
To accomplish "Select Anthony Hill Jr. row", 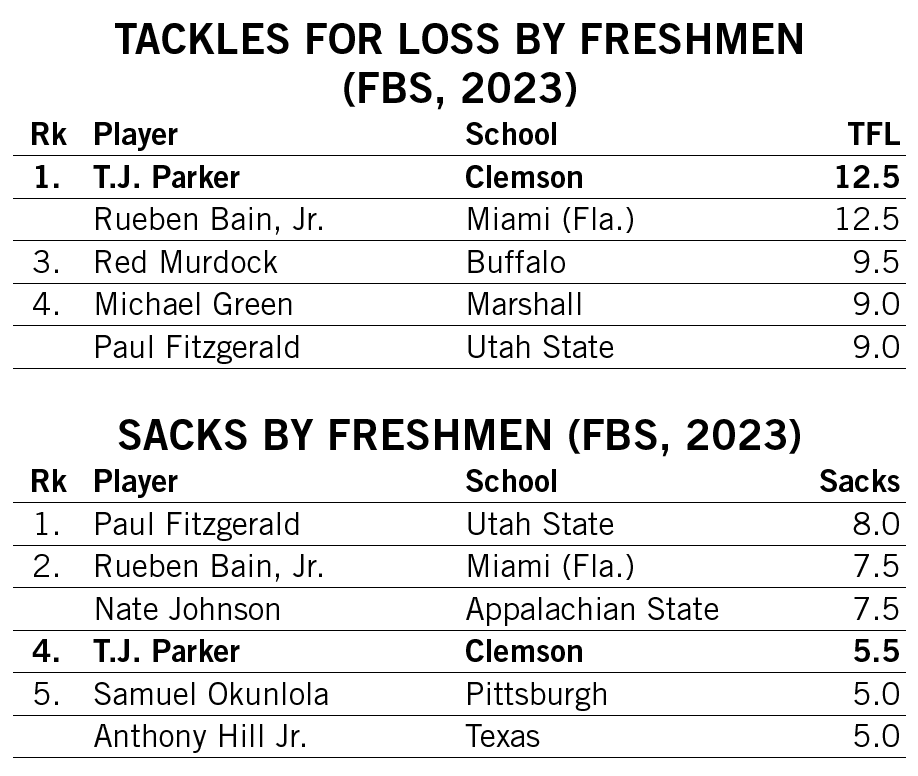I will [x=460, y=737].
